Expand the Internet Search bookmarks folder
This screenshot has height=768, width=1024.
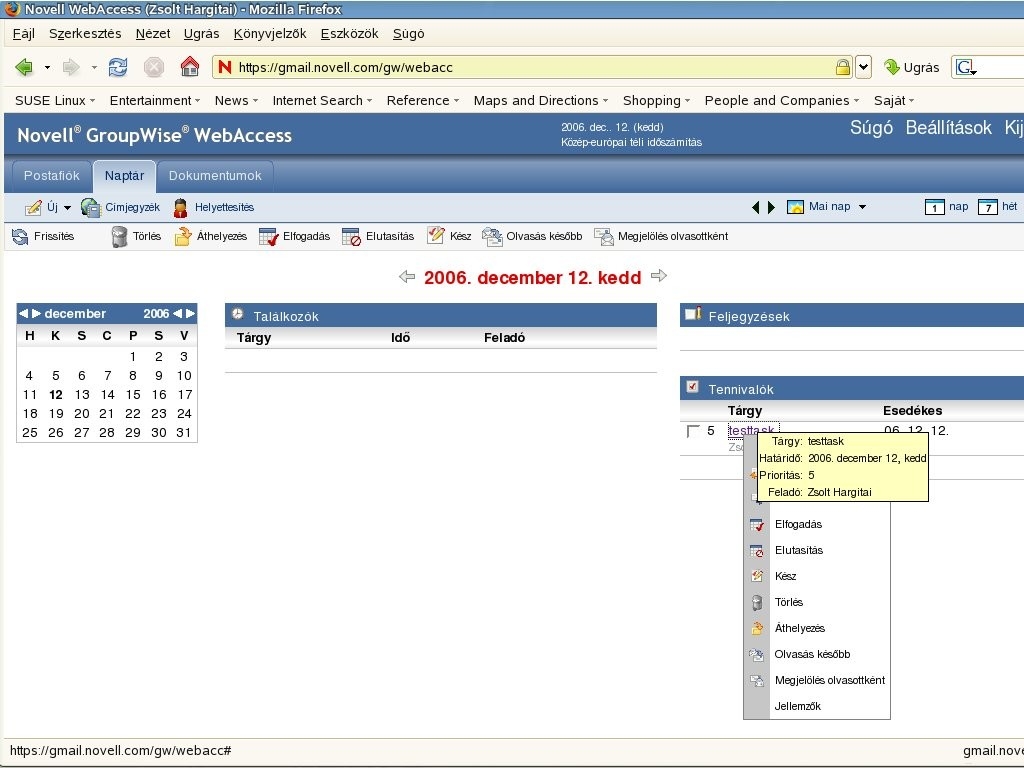[x=322, y=101]
